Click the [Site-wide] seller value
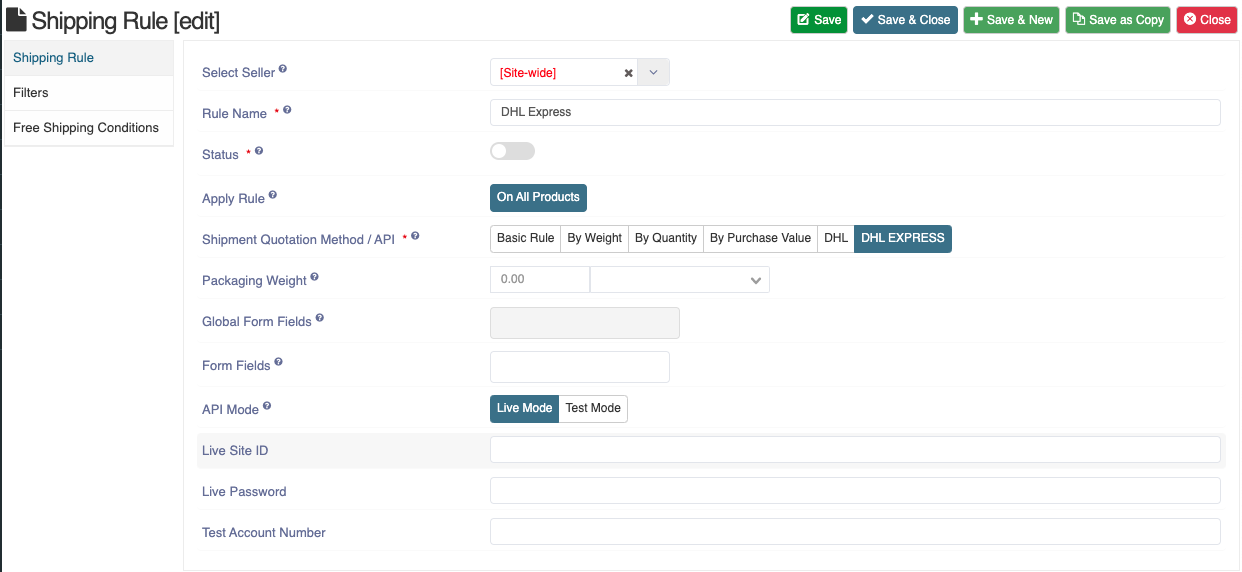The image size is (1242, 572). pos(528,73)
